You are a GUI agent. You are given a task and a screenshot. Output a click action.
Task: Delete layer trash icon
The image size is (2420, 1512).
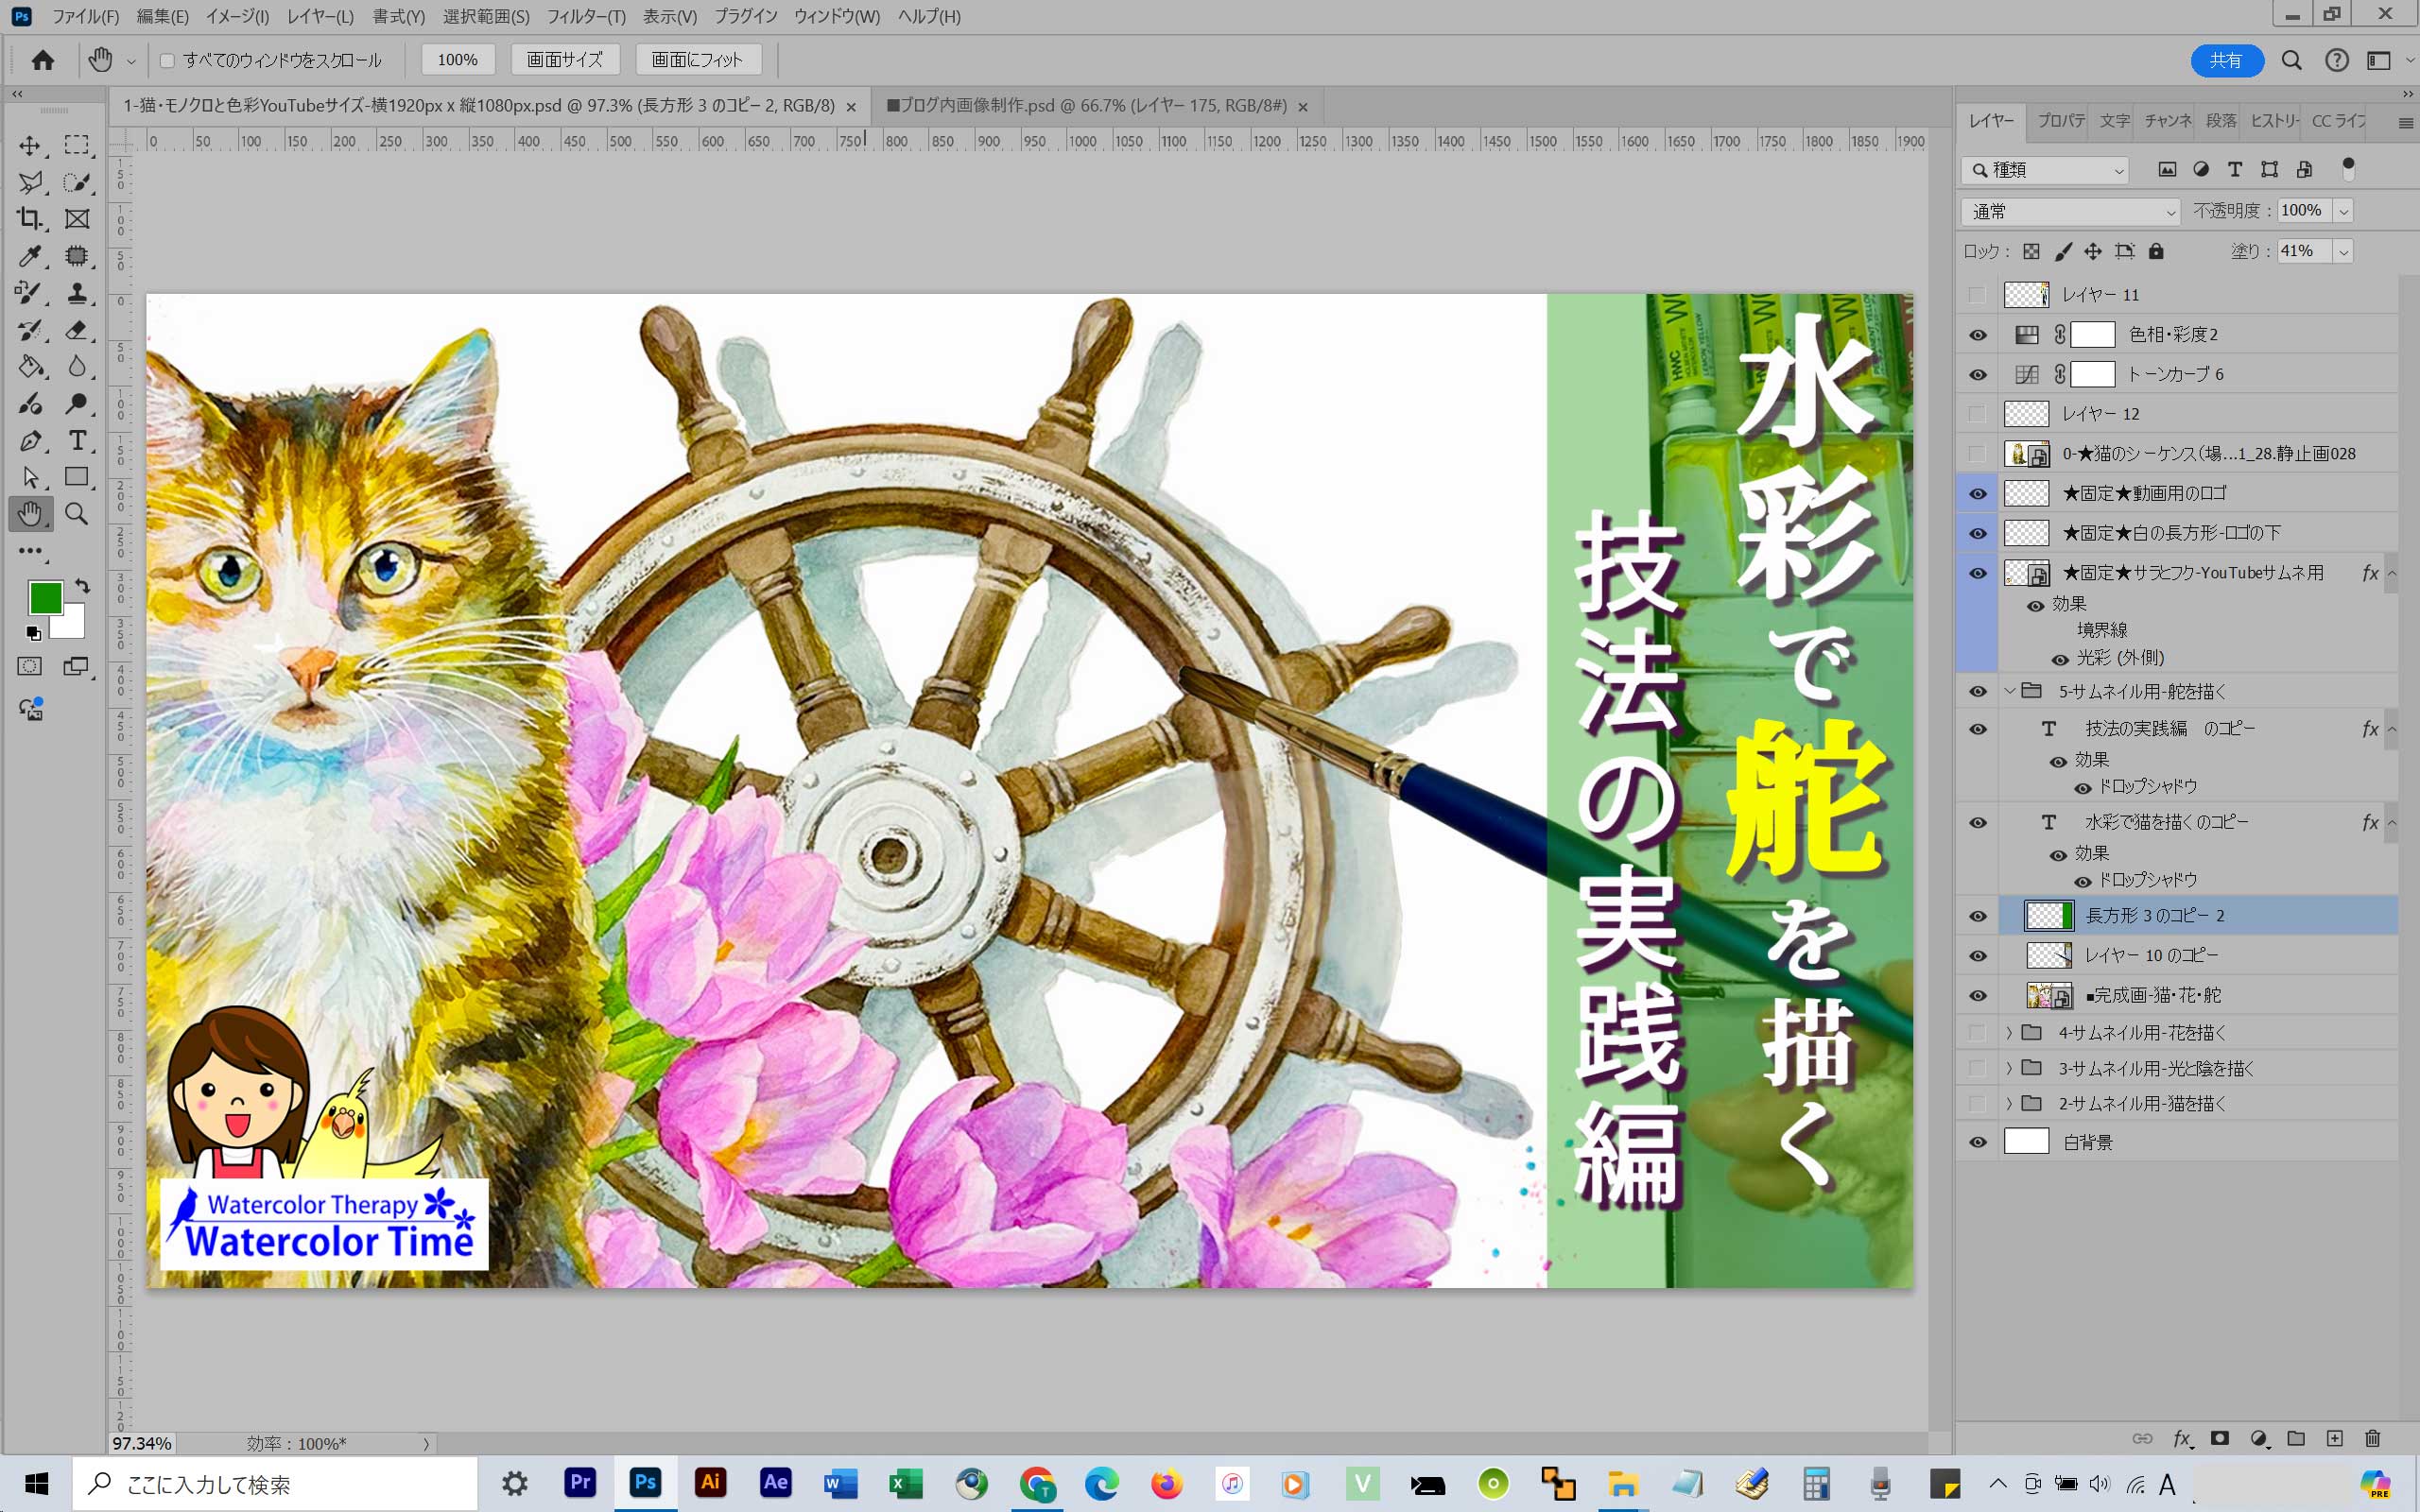point(2373,1439)
